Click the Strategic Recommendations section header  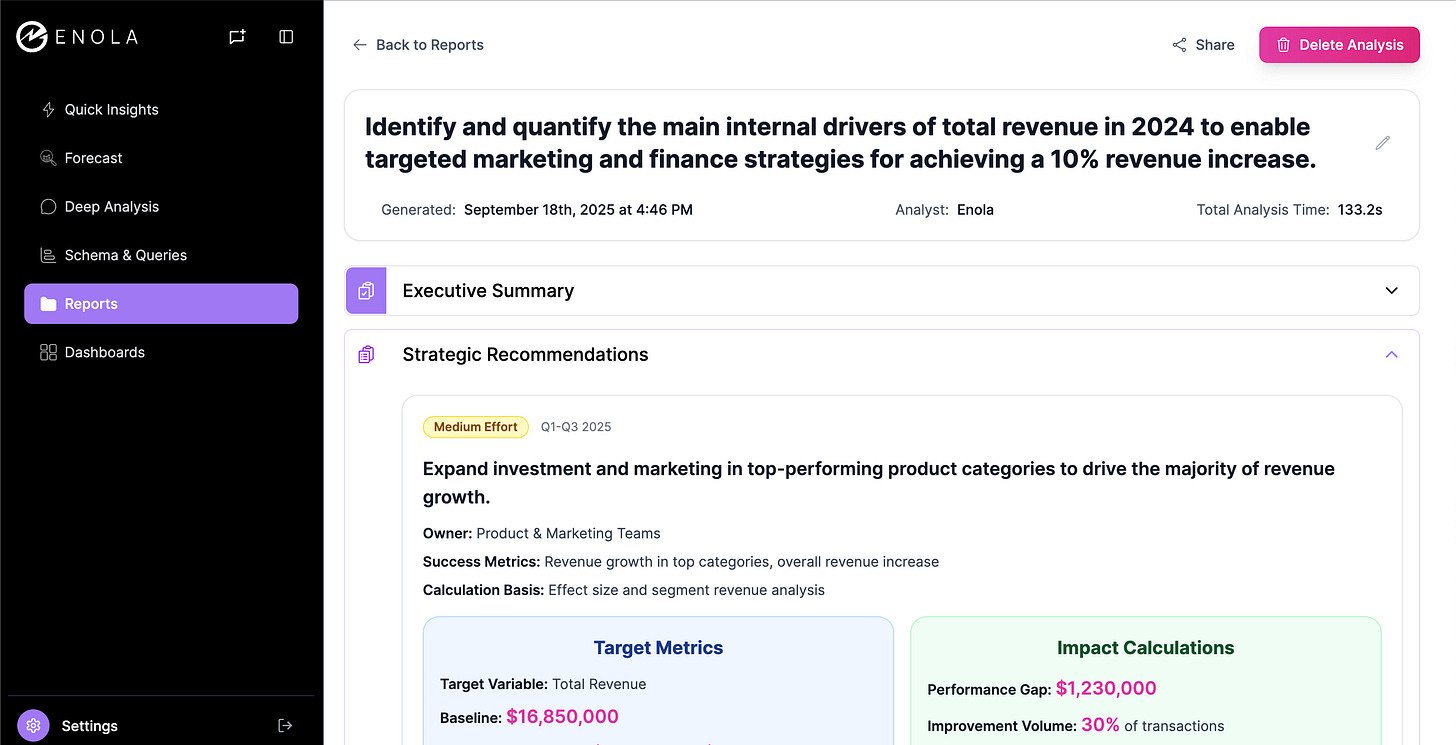point(525,355)
